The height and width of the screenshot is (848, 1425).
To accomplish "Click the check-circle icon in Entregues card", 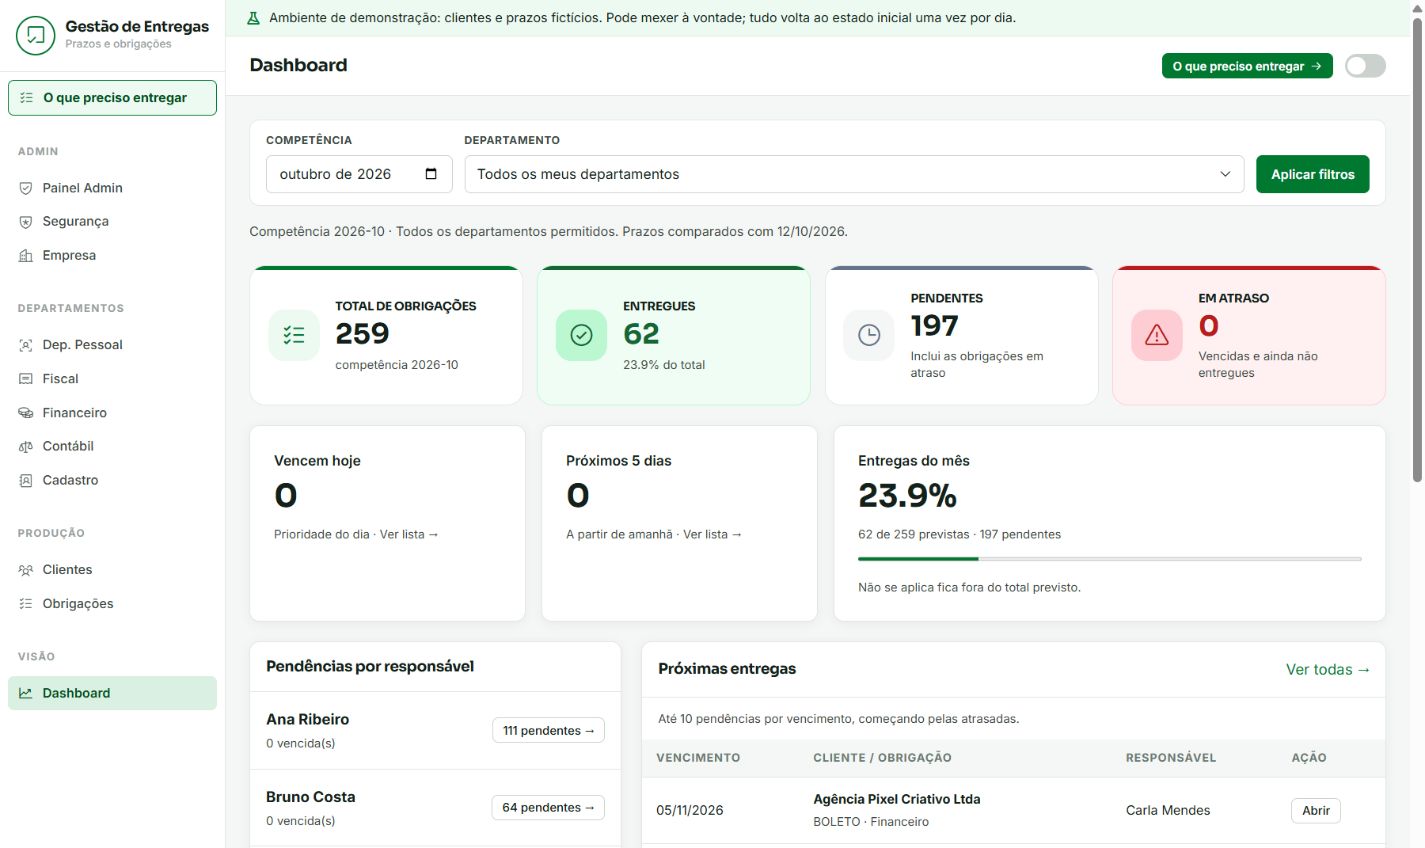I will click(x=581, y=335).
